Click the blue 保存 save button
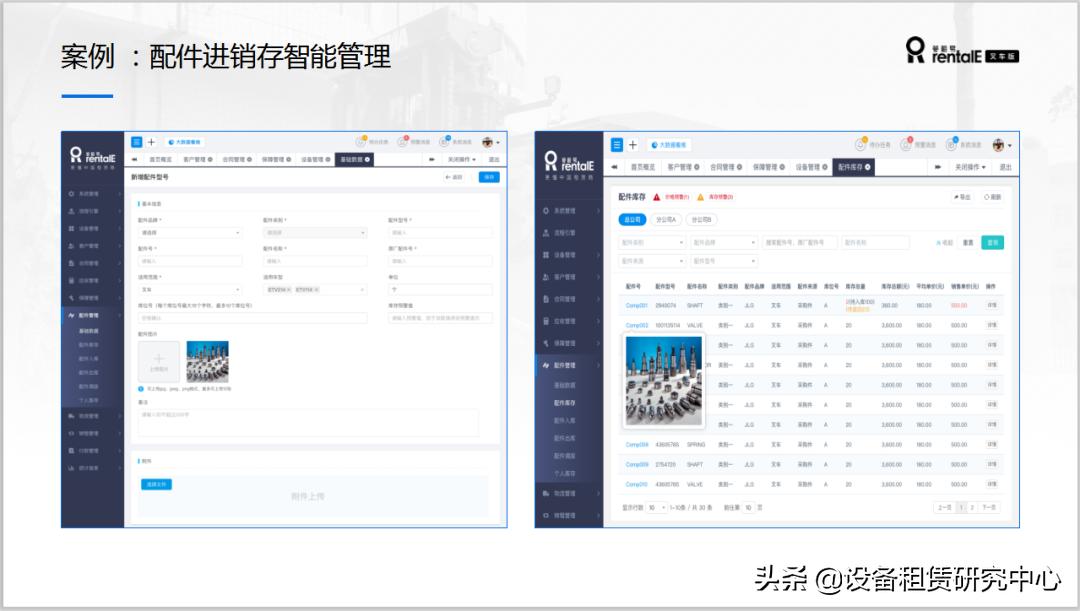The width and height of the screenshot is (1080, 611). click(487, 177)
